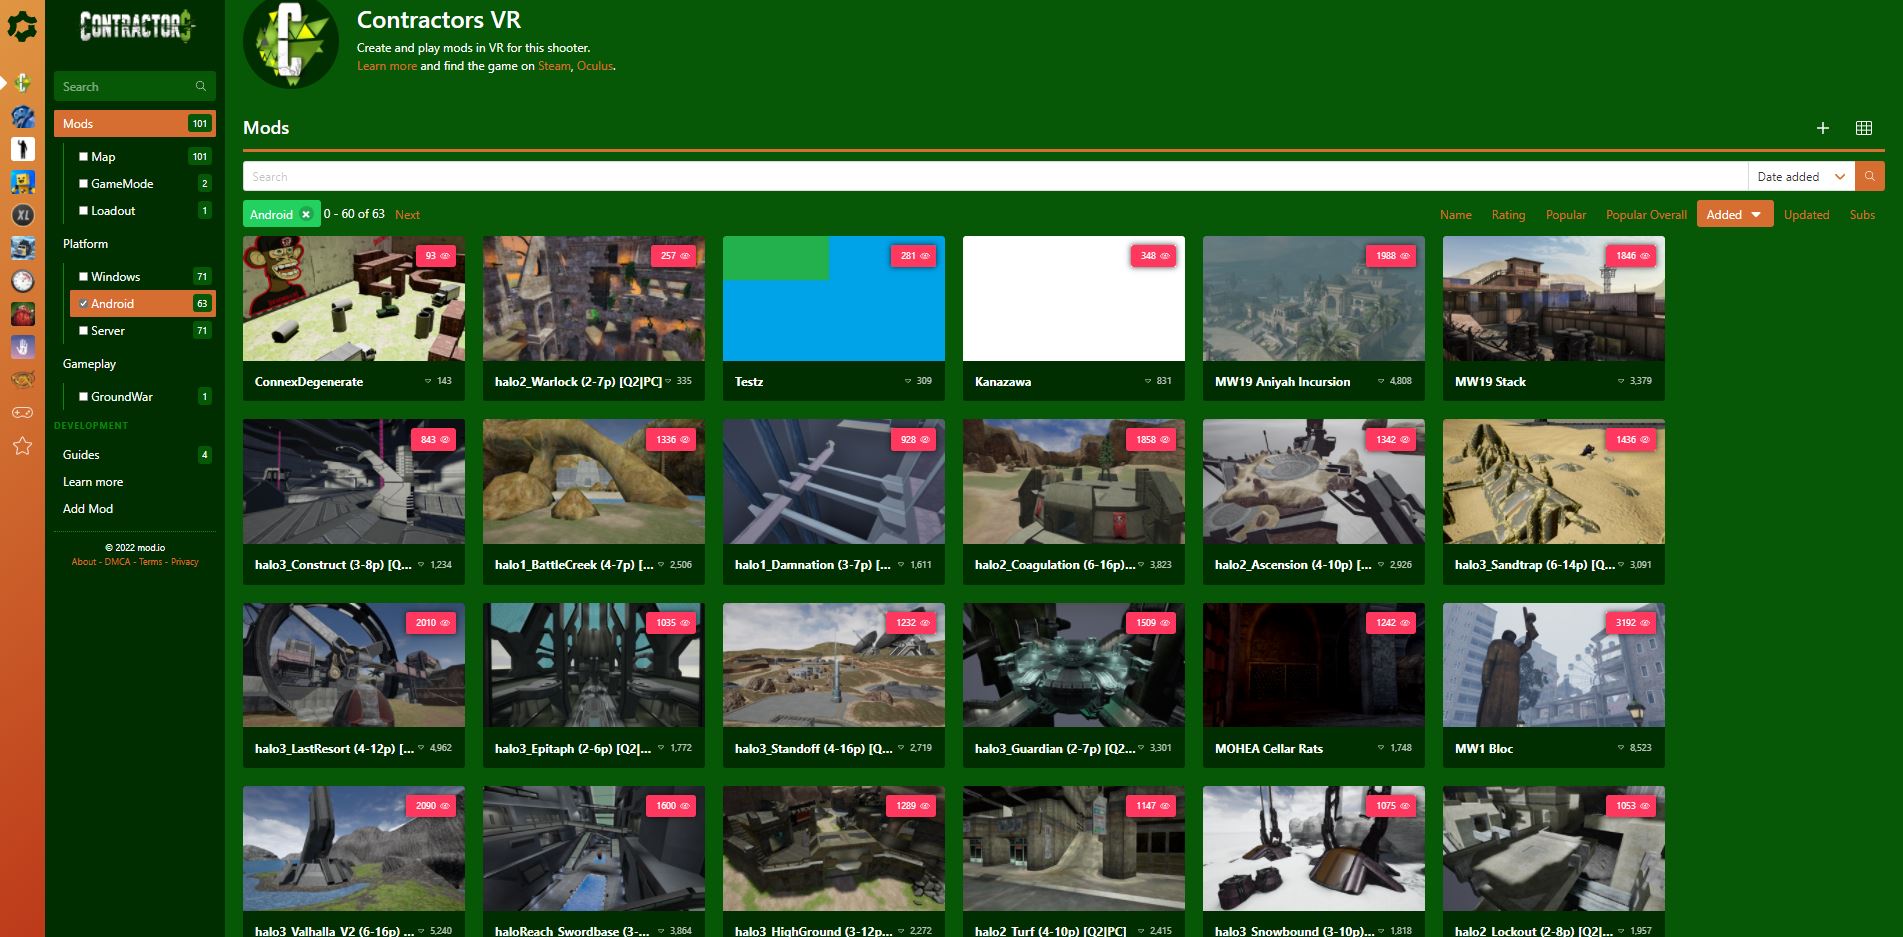Viewport: 1903px width, 937px height.
Task: Expand the Added sort dropdown arrow
Action: pos(1756,214)
